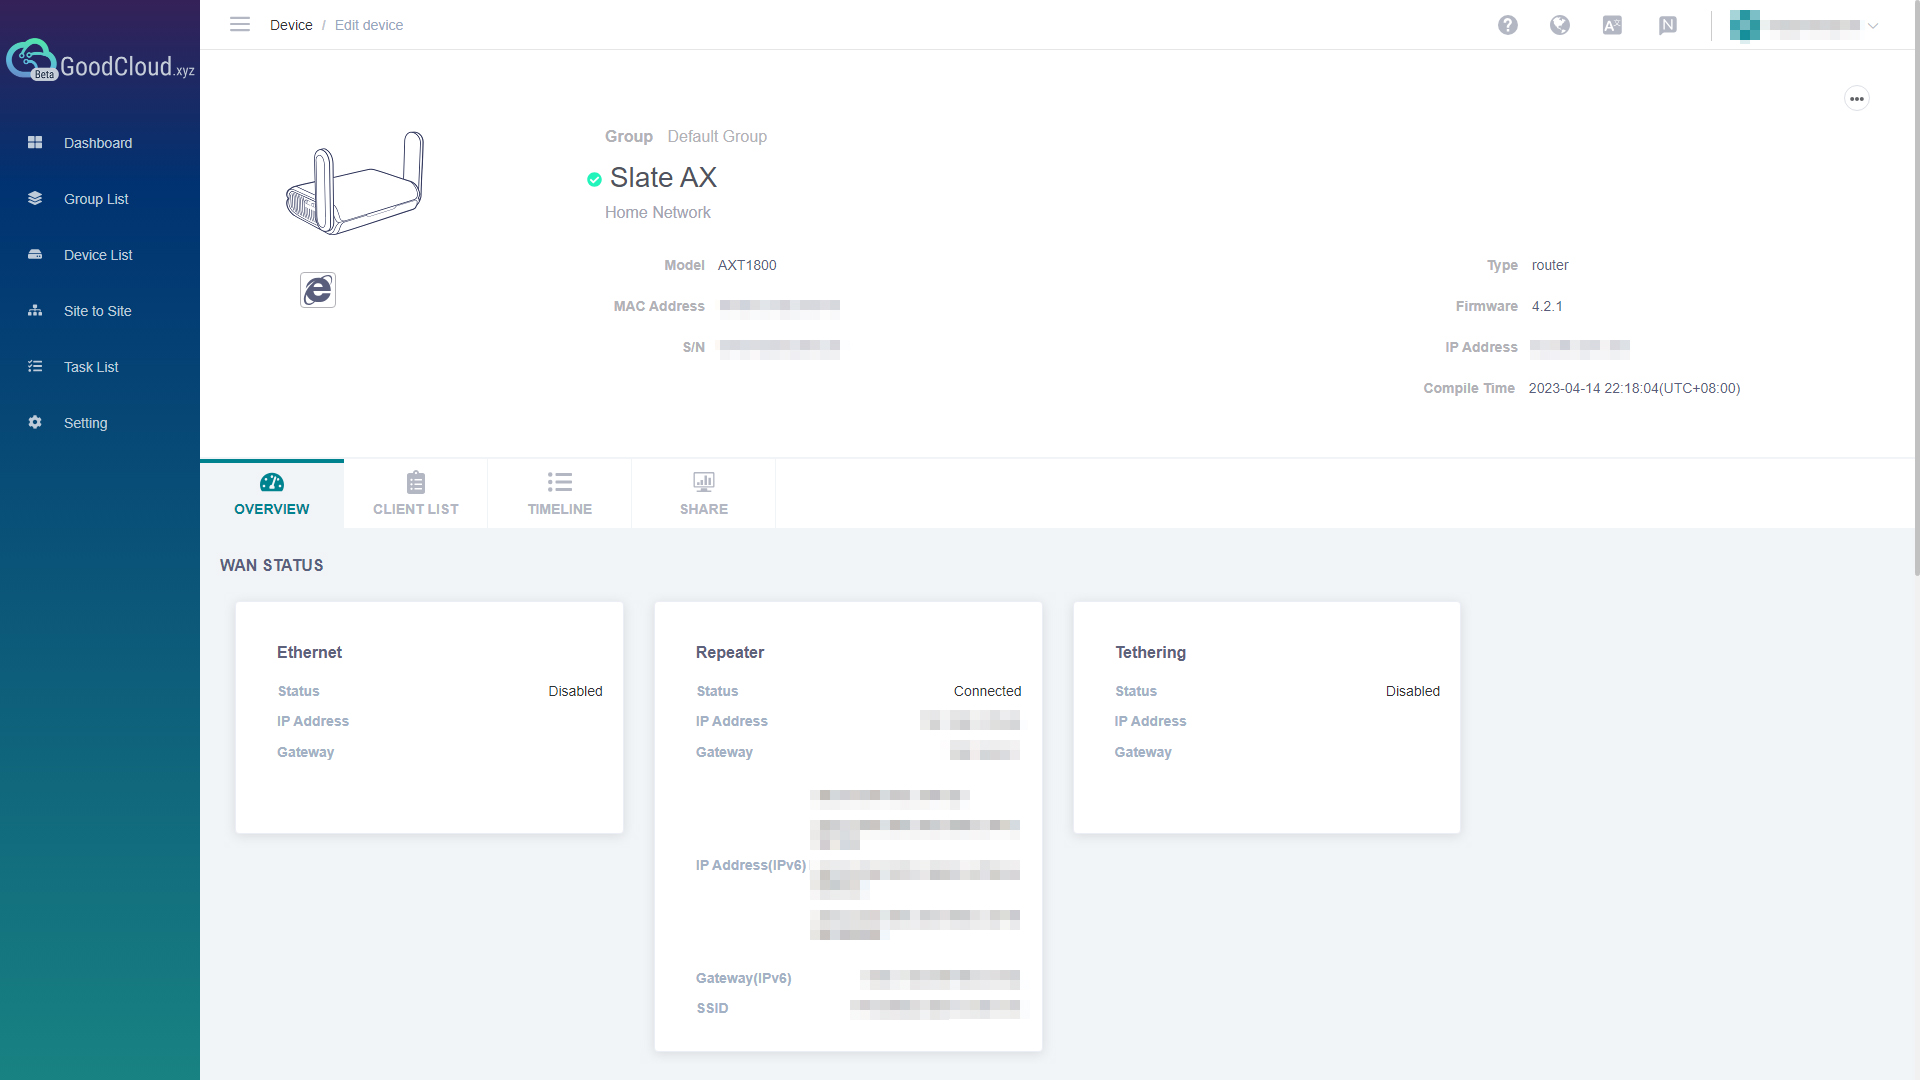Click the IP Address(IPv6) label
The image size is (1920, 1080).
[x=751, y=865]
